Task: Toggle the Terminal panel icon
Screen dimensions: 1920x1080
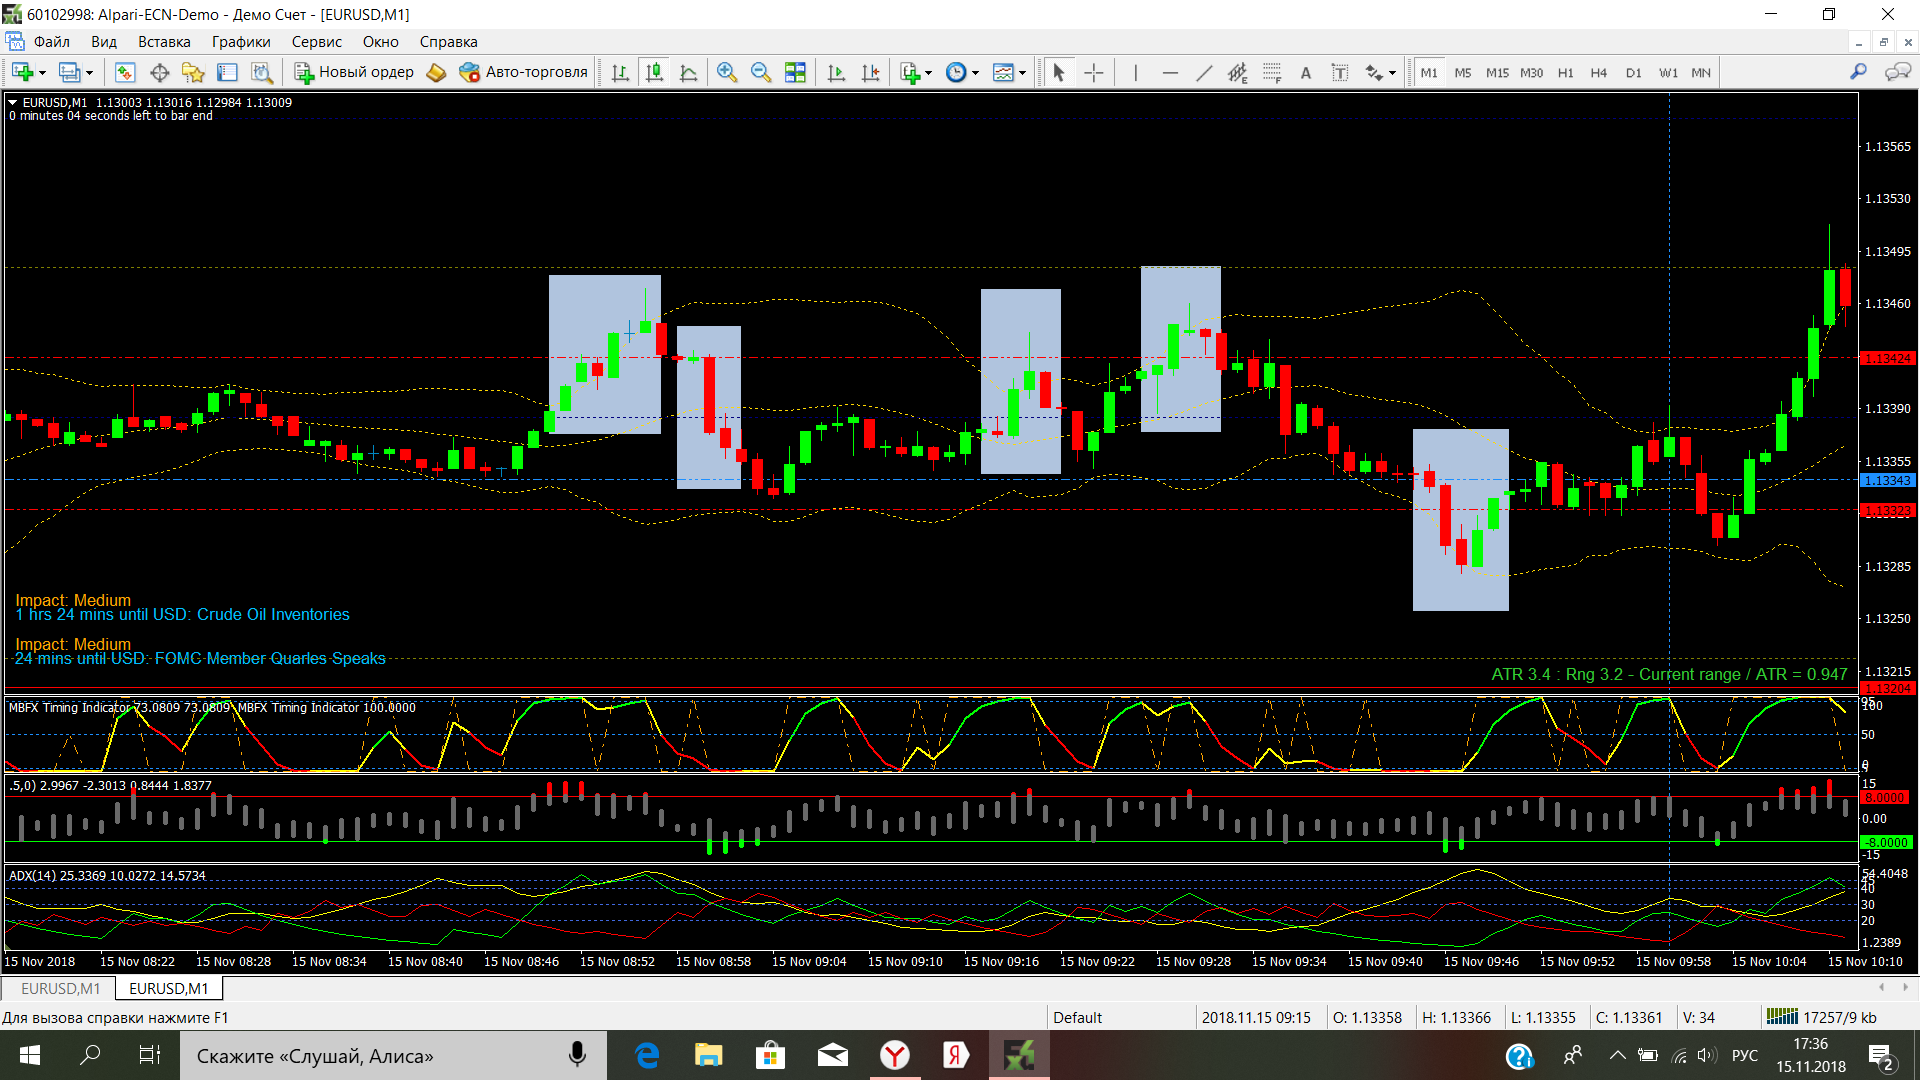Action: [227, 72]
